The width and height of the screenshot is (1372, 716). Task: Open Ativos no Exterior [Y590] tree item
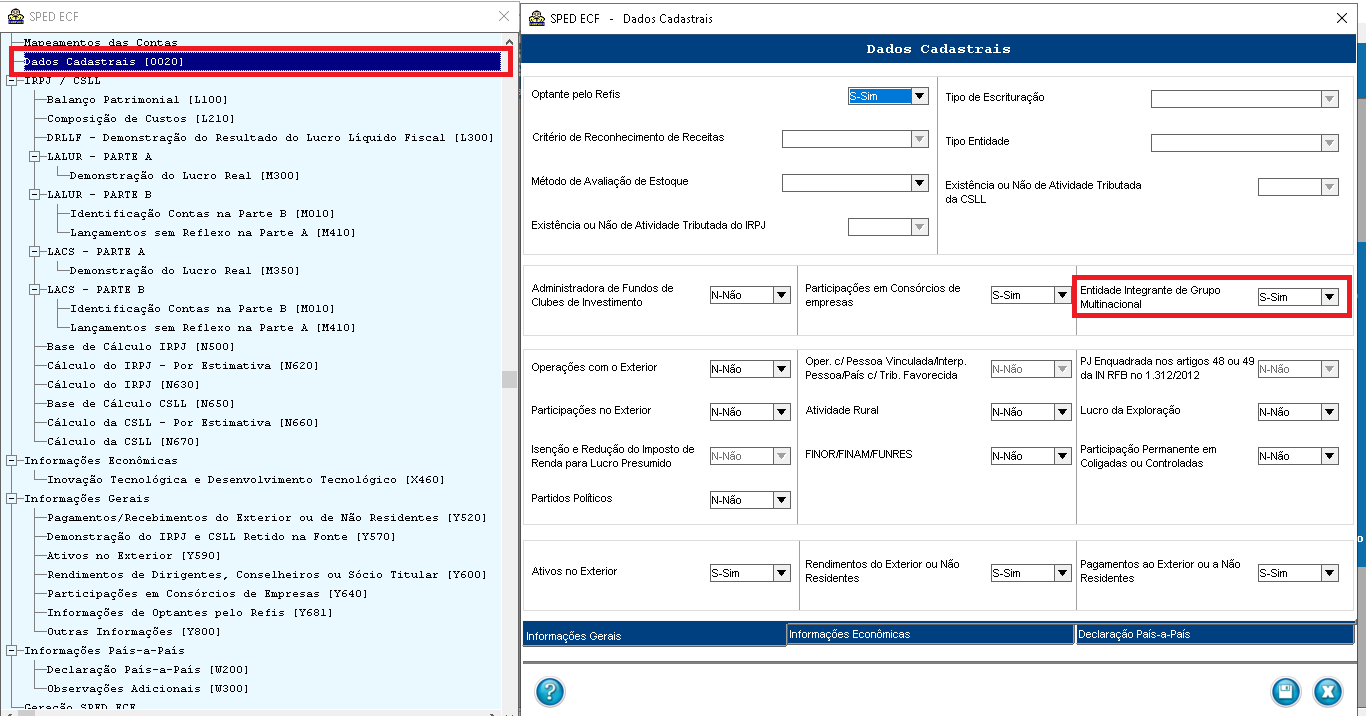point(134,556)
